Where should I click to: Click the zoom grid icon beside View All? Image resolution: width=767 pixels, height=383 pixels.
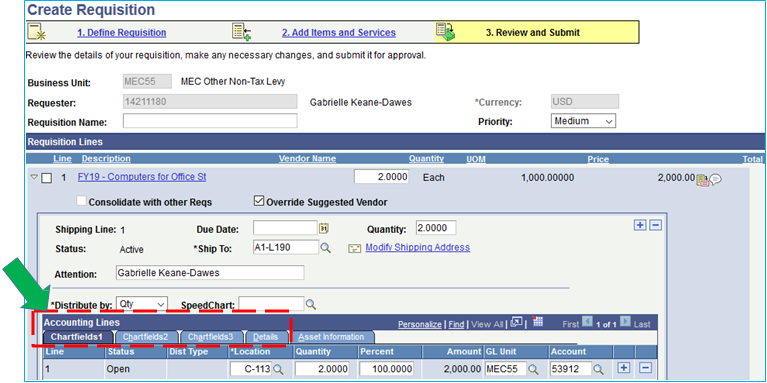(x=516, y=322)
